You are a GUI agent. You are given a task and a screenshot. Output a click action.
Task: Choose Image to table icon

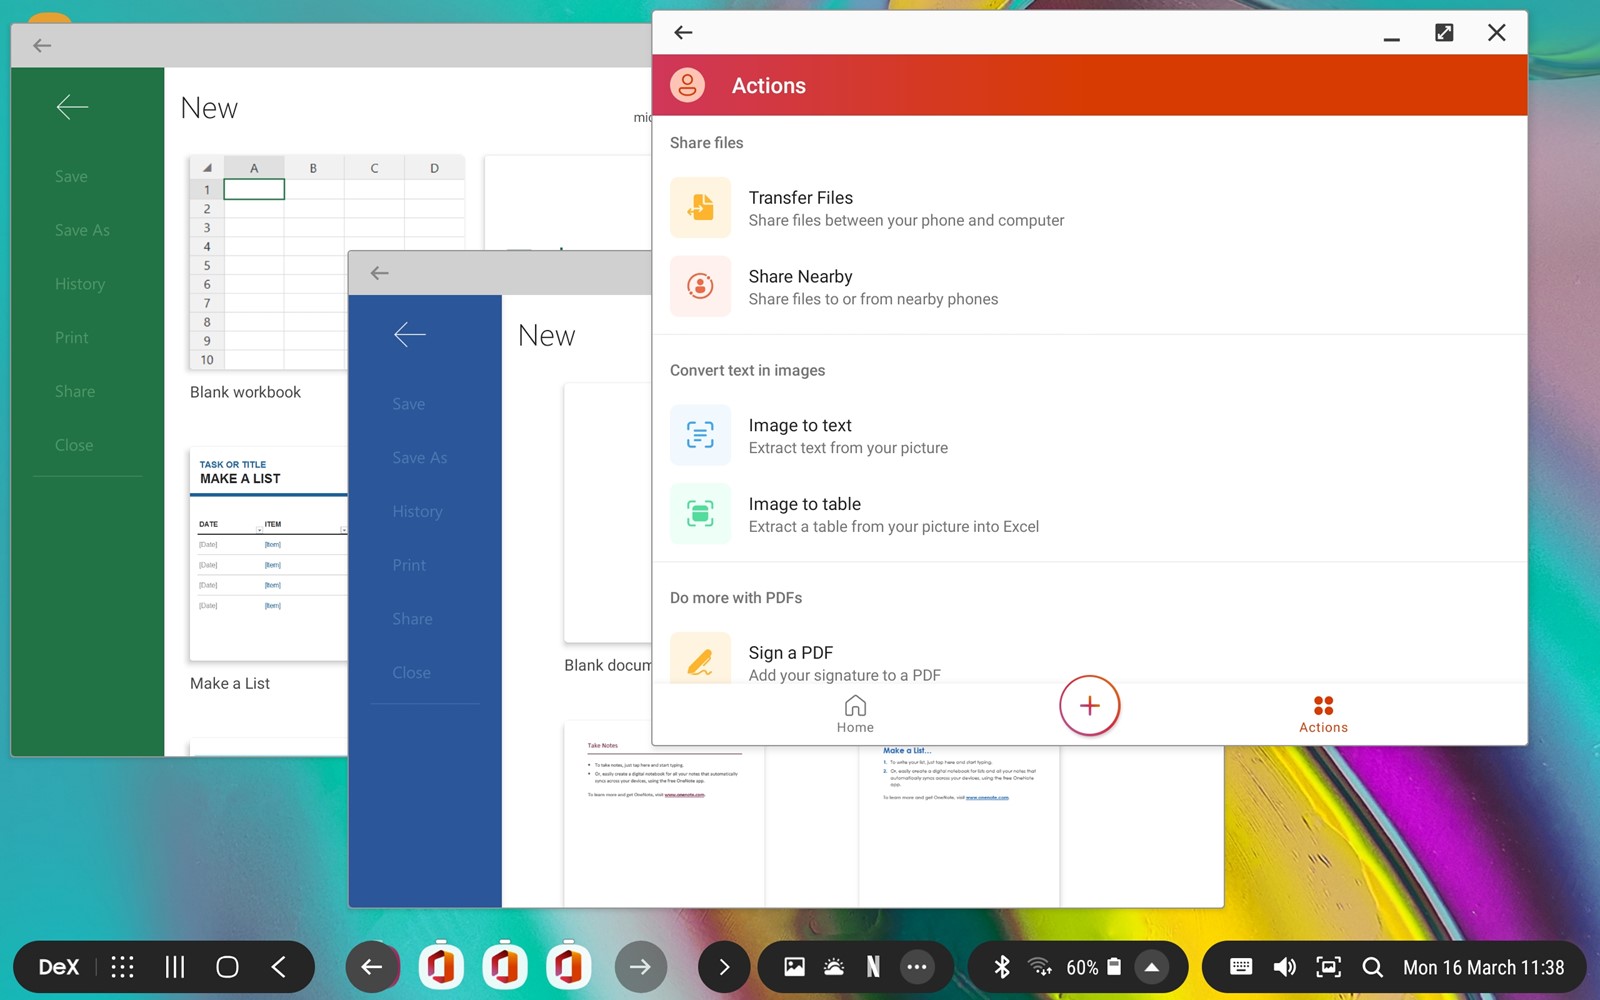[700, 514]
